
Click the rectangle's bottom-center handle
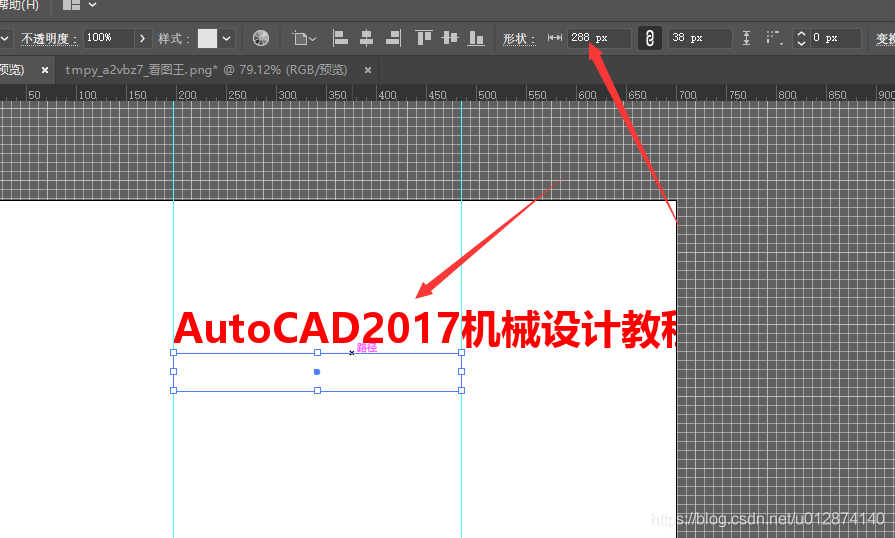317,391
